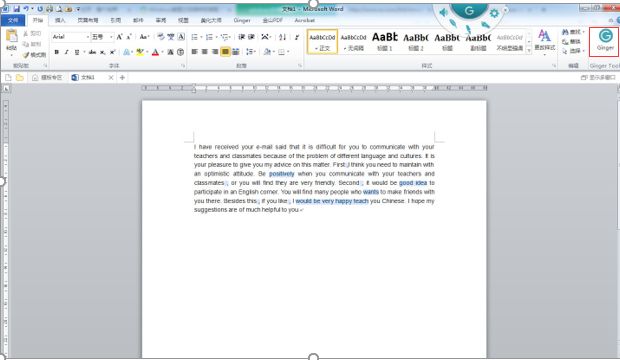The width and height of the screenshot is (620, 360).
Task: Click the Save icon in quick access toolbar
Action: point(17,9)
